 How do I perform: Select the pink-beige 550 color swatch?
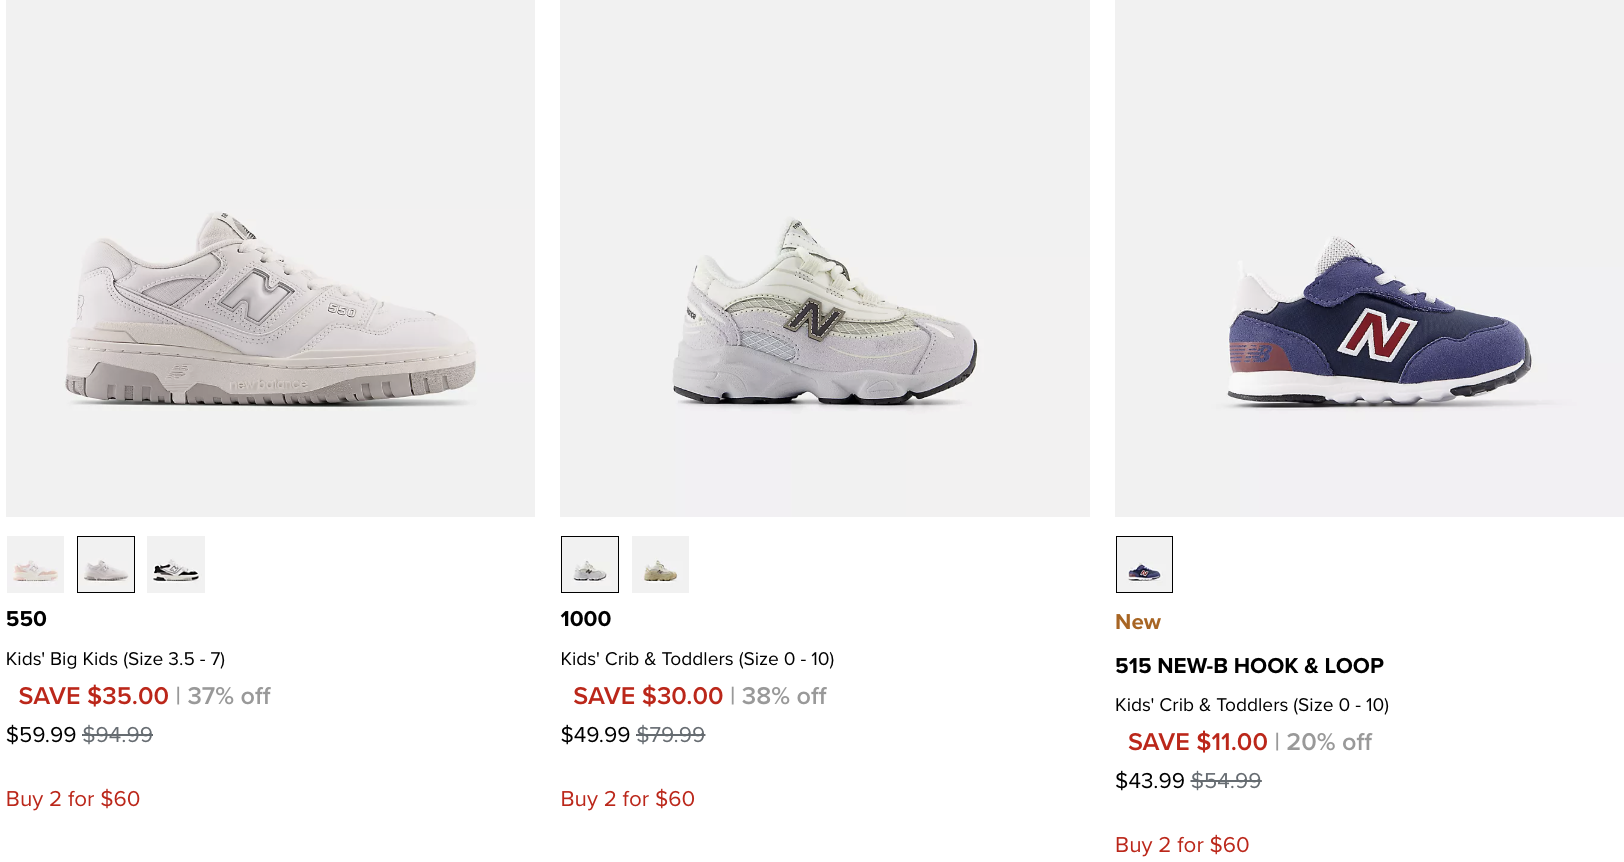click(x=35, y=564)
